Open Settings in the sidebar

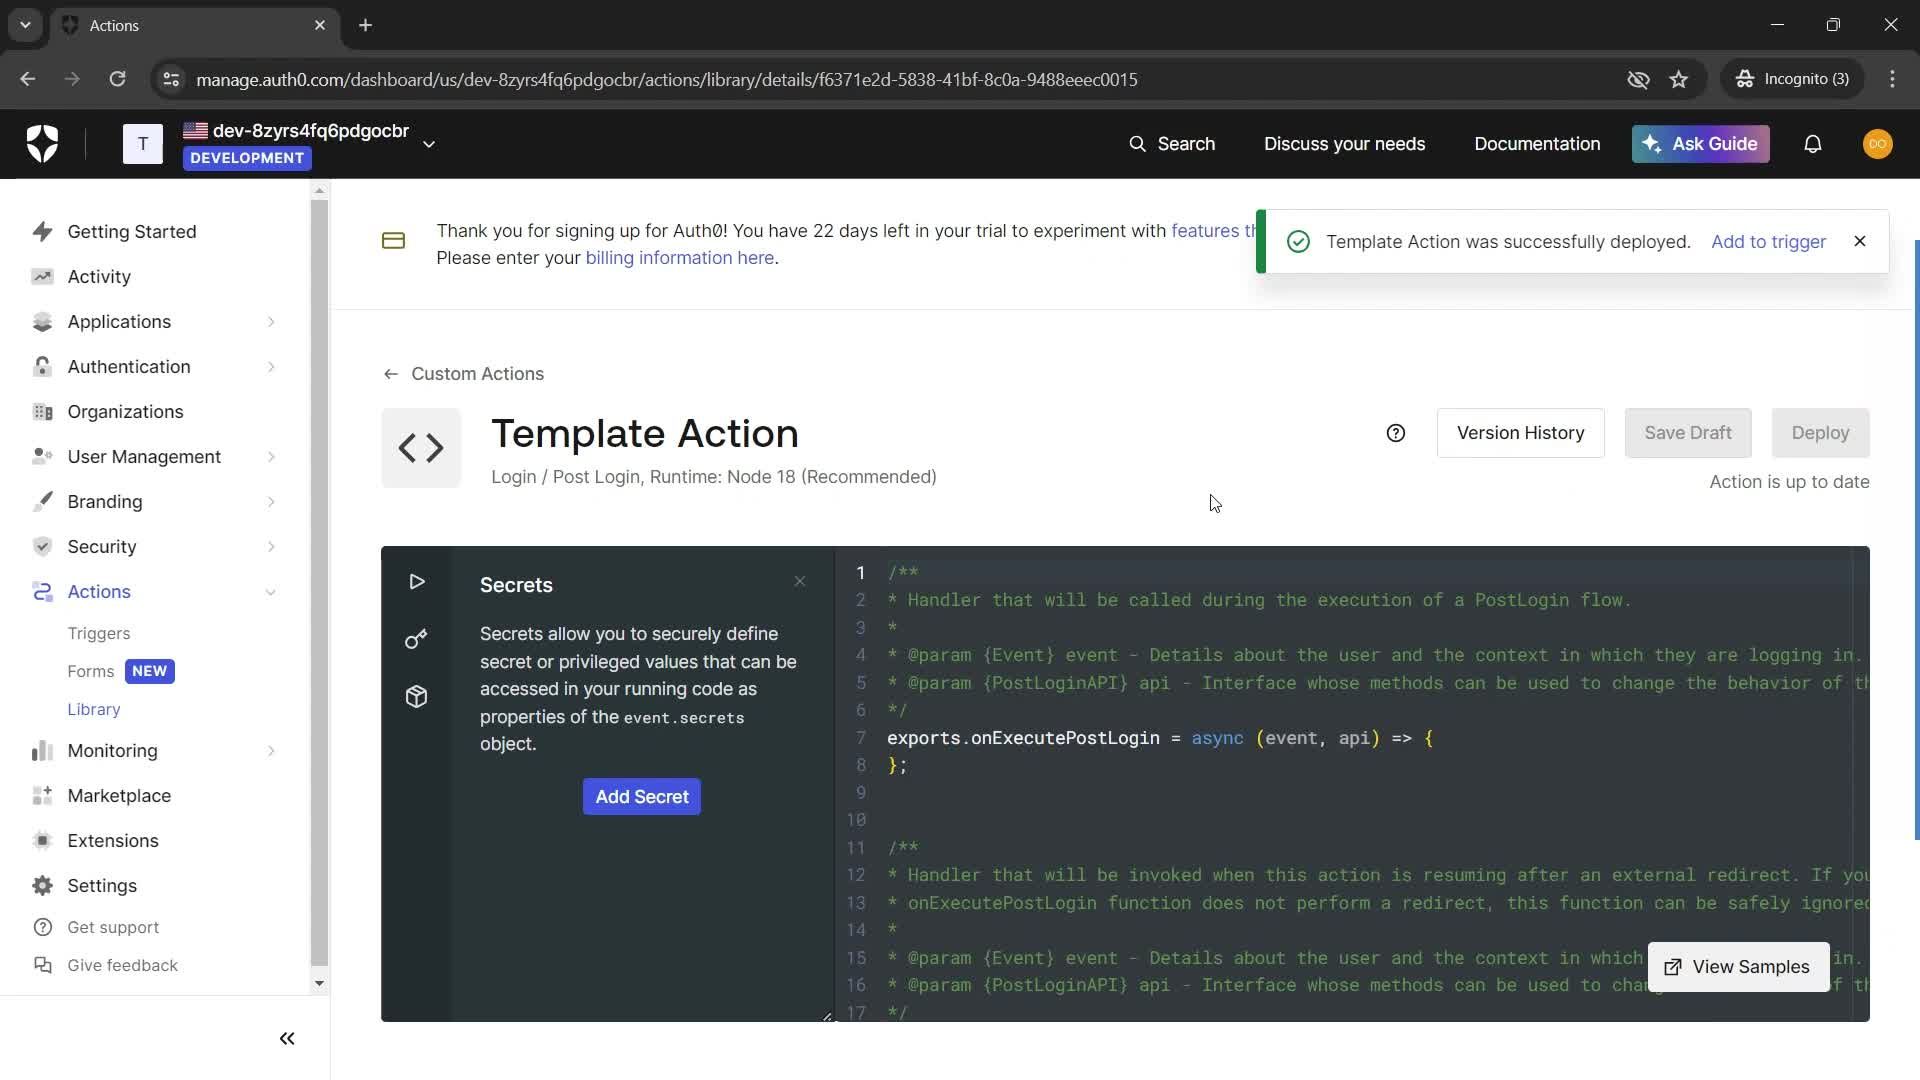click(x=102, y=886)
